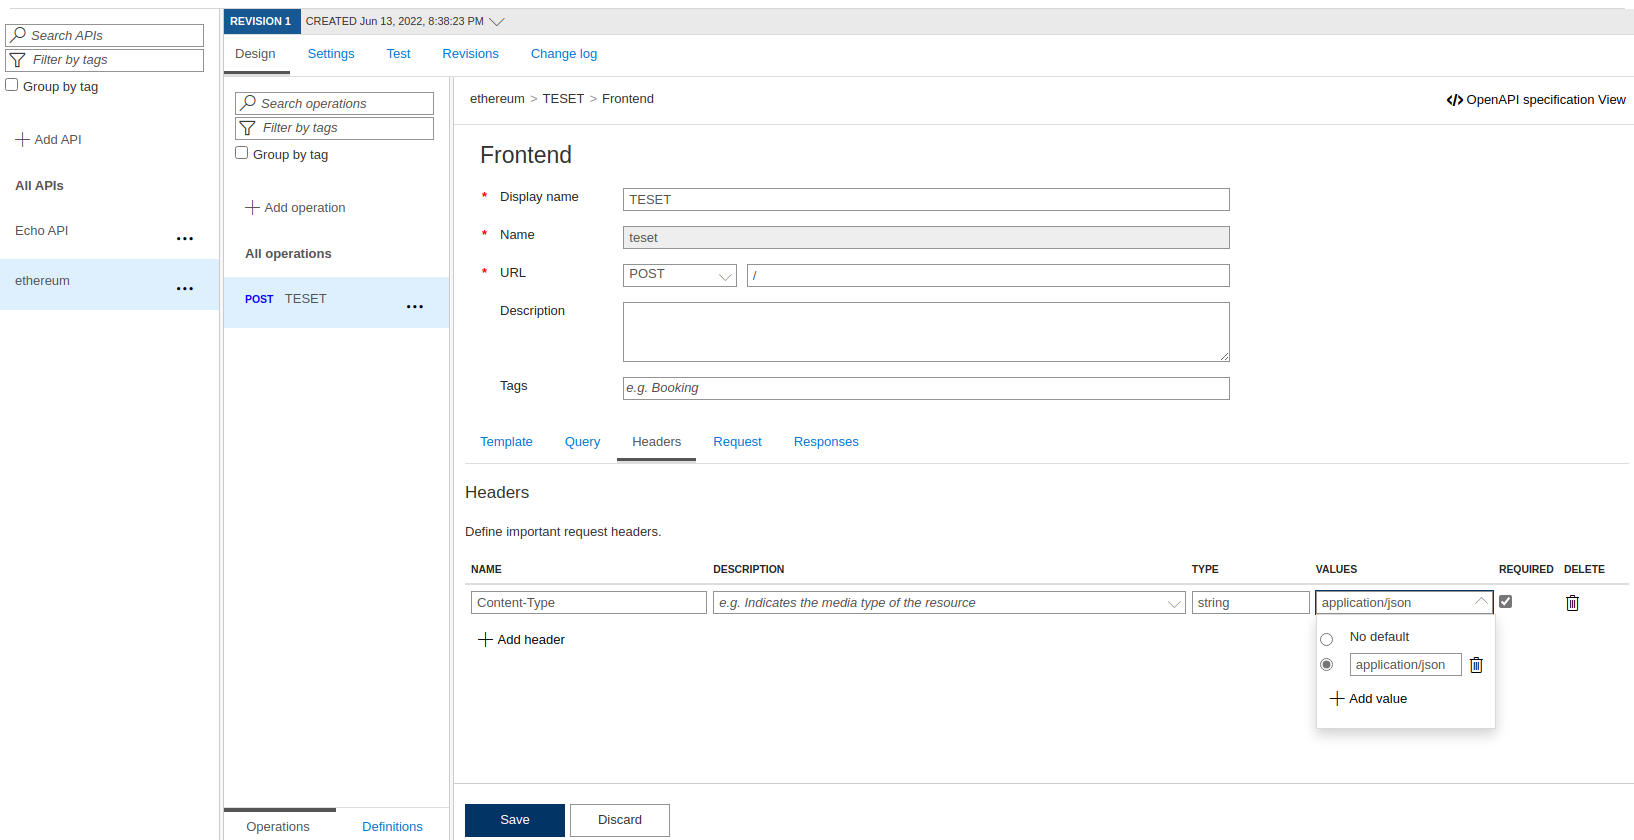
Task: Open the TESET operation ellipsis menu
Action: [x=415, y=307]
